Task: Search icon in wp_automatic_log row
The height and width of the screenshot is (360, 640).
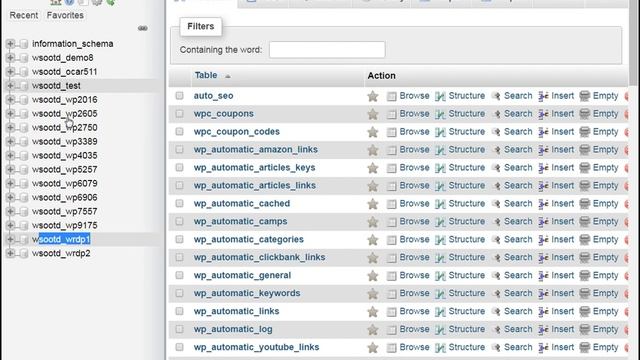Action: 496,330
